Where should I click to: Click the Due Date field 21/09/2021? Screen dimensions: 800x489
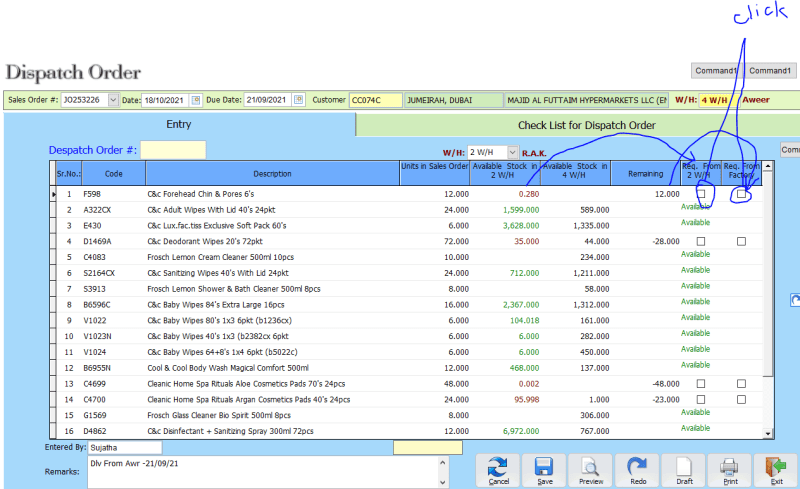(267, 100)
